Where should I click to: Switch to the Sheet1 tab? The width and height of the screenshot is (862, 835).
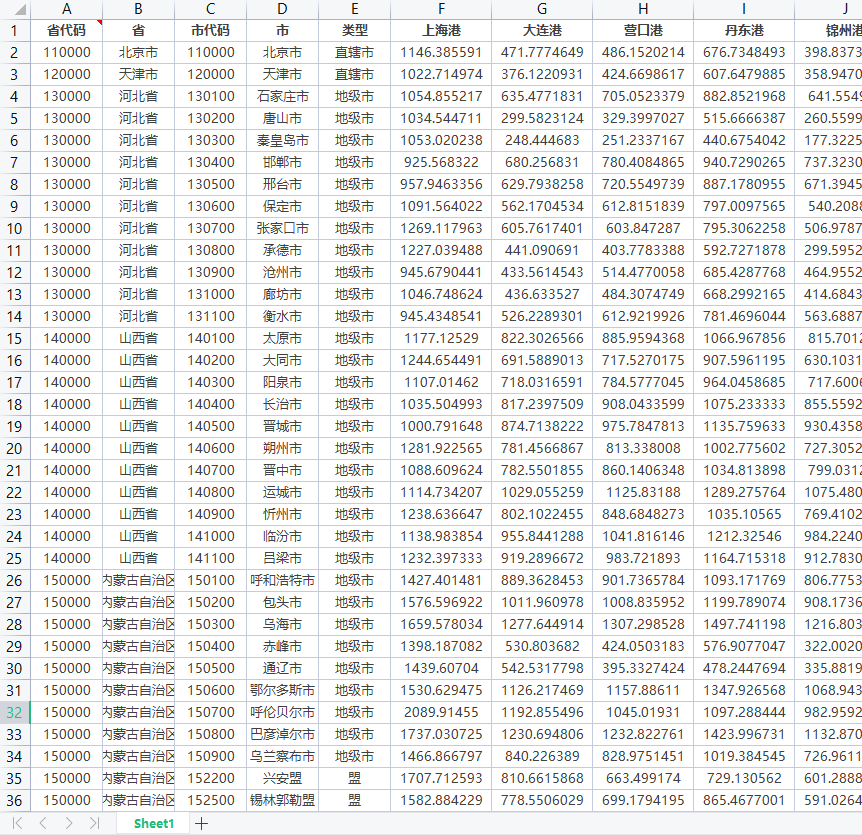point(154,823)
